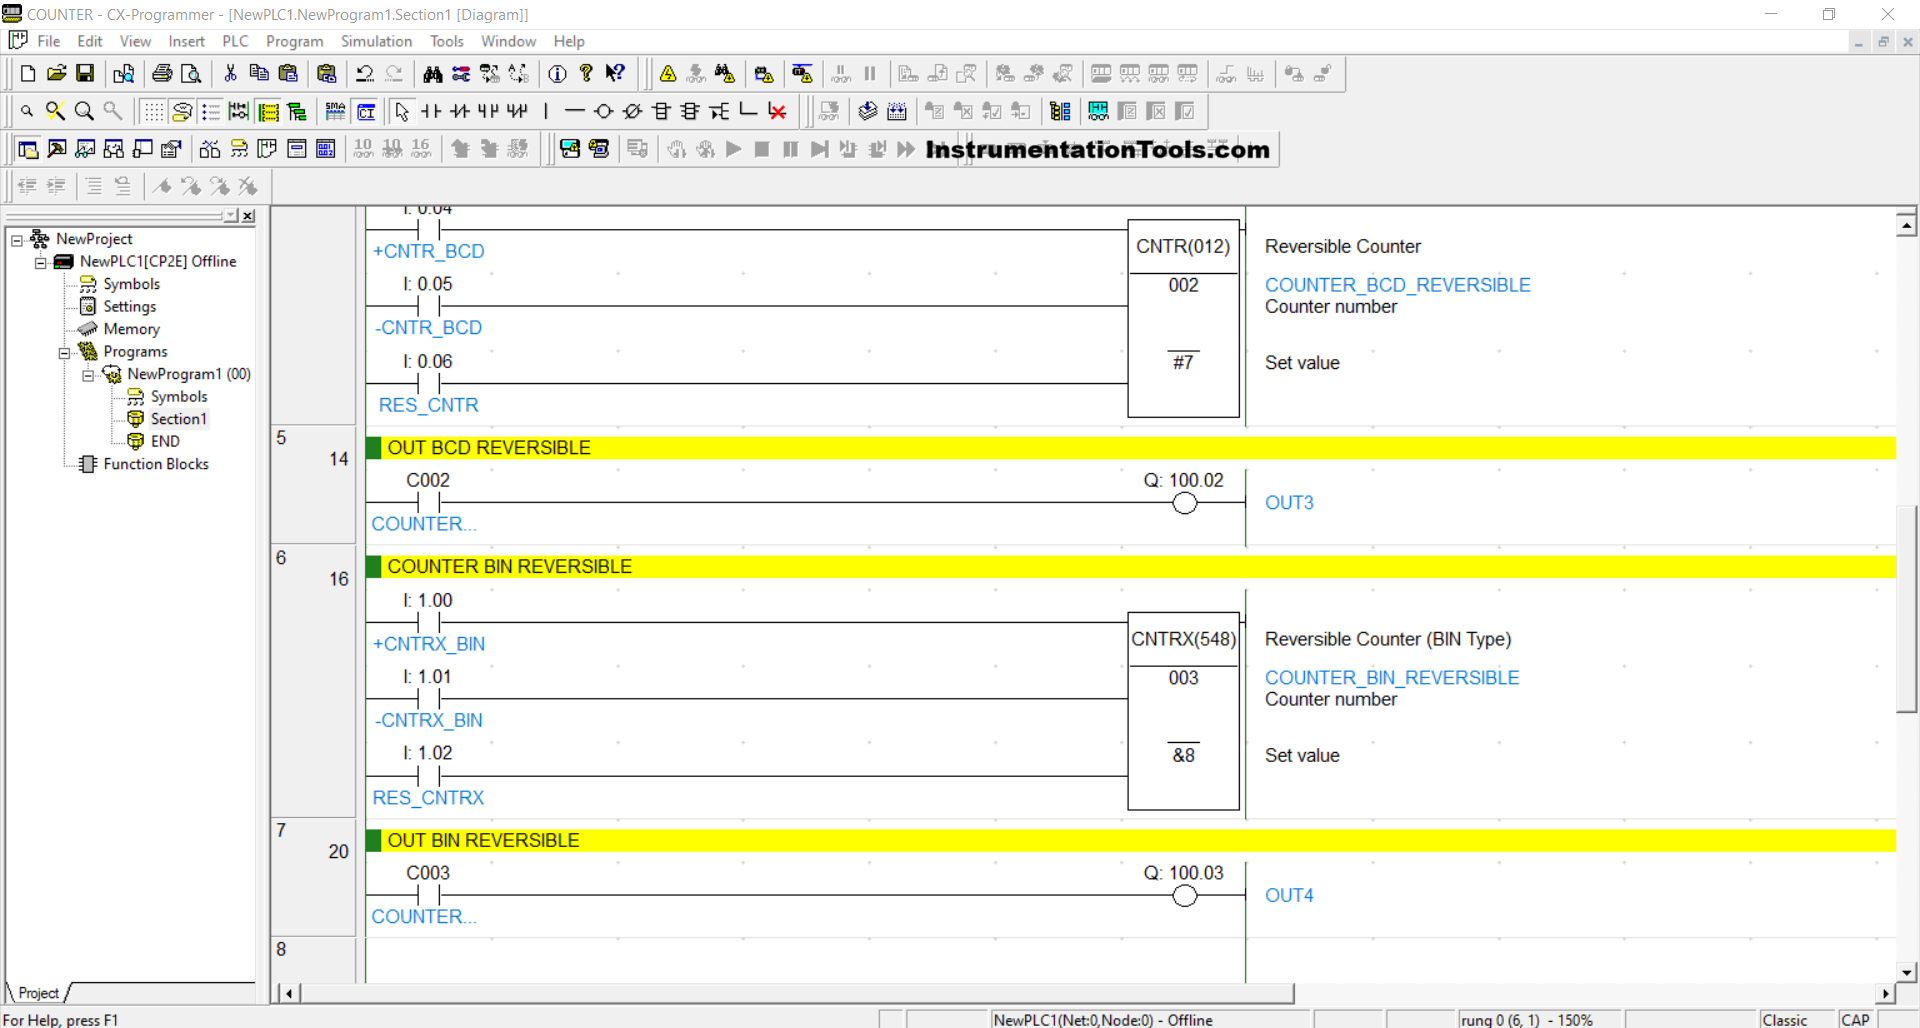Toggle Show Rung Comments button
The height and width of the screenshot is (1028, 1920).
coord(182,111)
